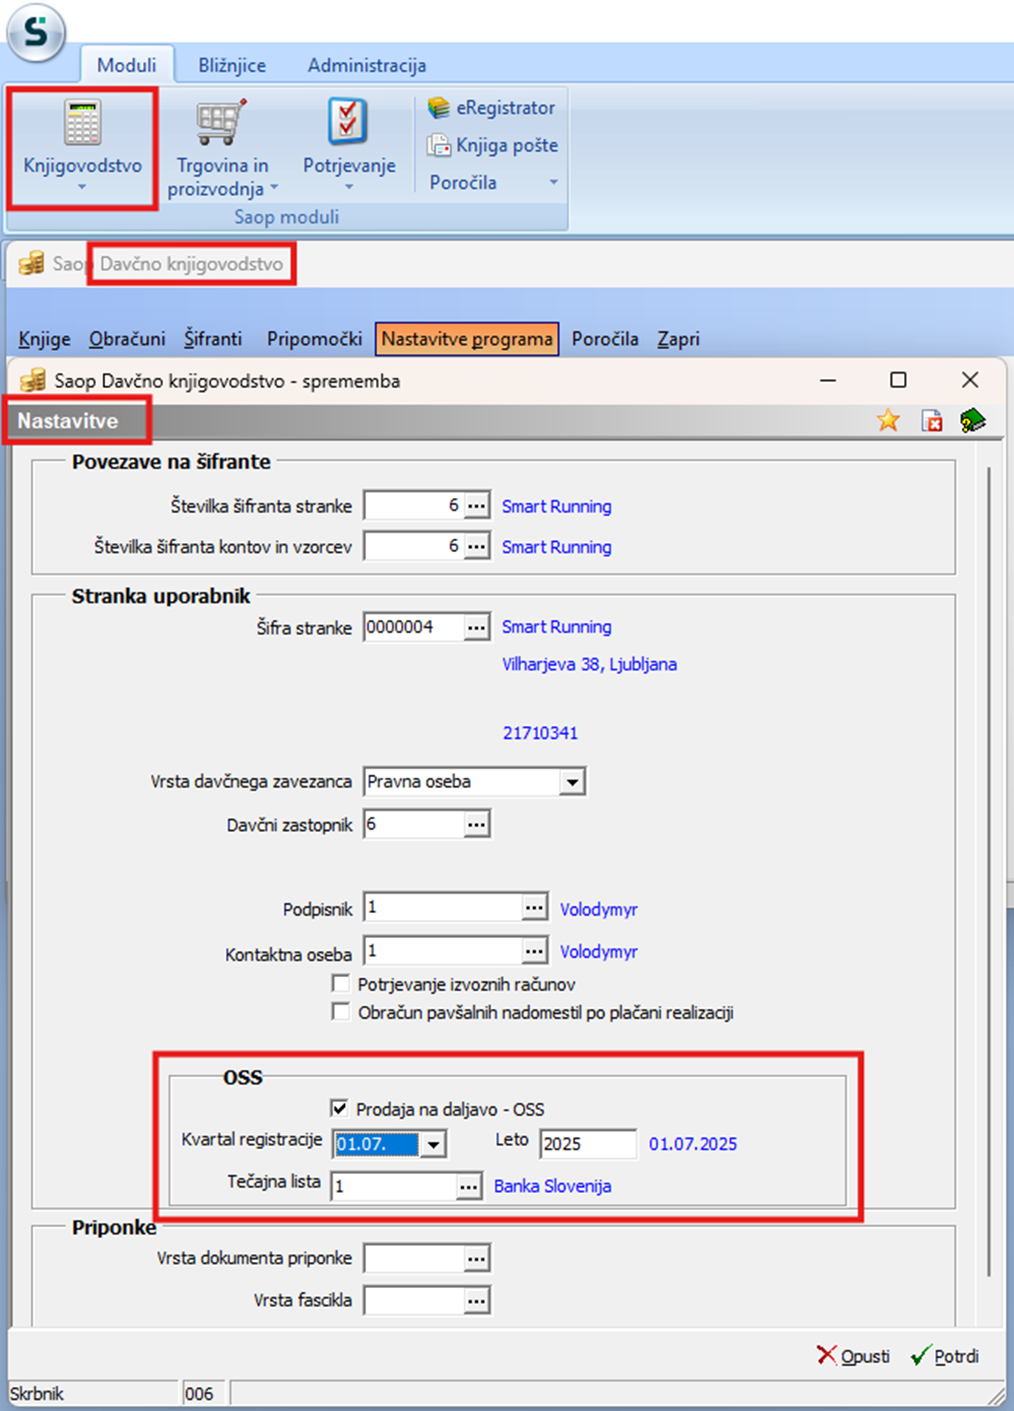Open the Obračuni menu

pos(127,339)
